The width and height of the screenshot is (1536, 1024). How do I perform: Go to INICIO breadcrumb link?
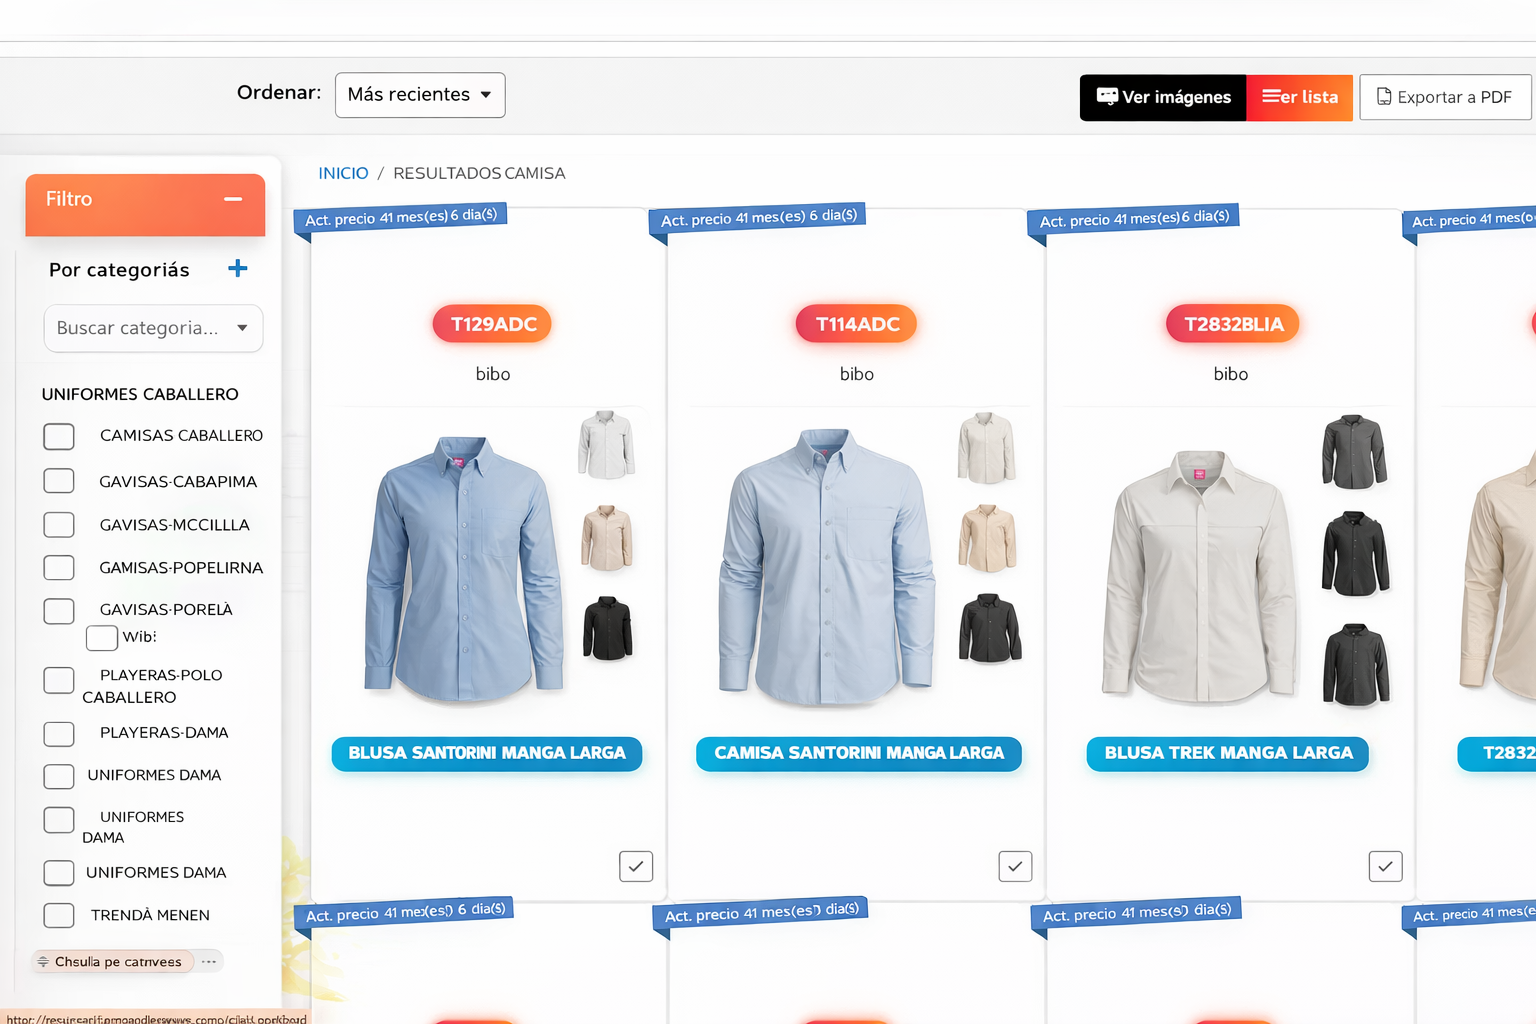tap(343, 173)
